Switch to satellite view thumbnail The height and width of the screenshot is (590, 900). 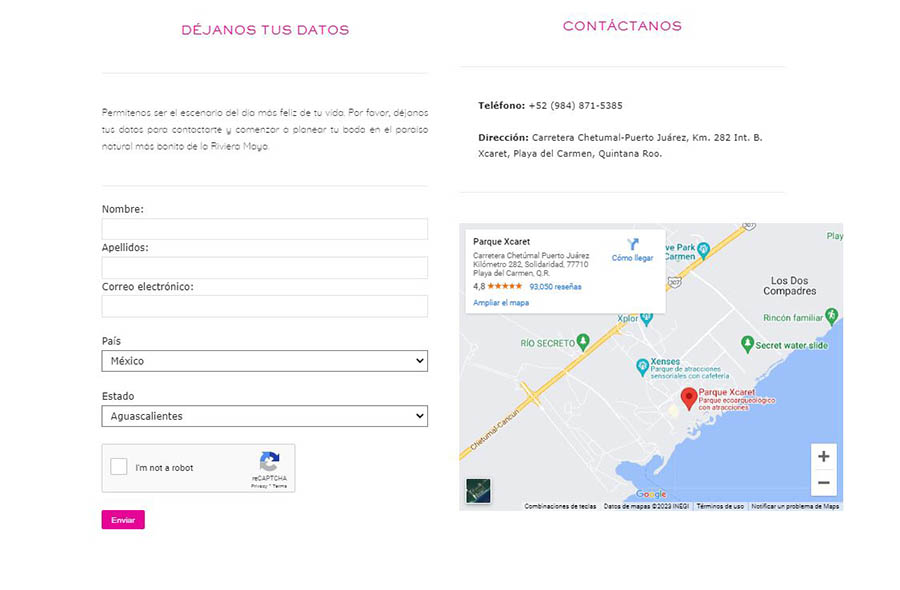click(478, 491)
